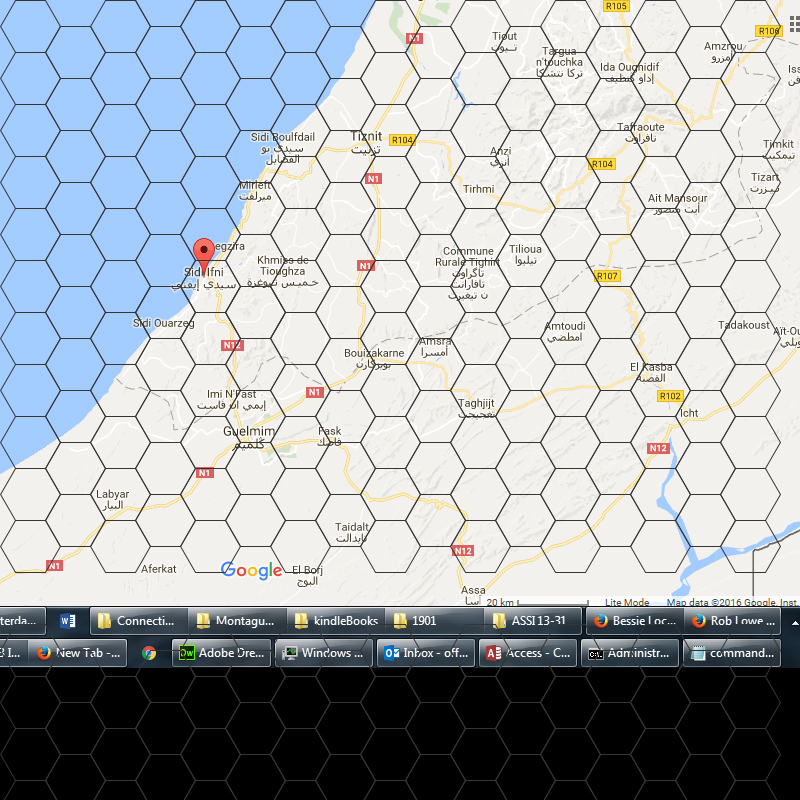800x800 pixels.
Task: Open the Outlook Inbox taskbar button
Action: point(426,653)
